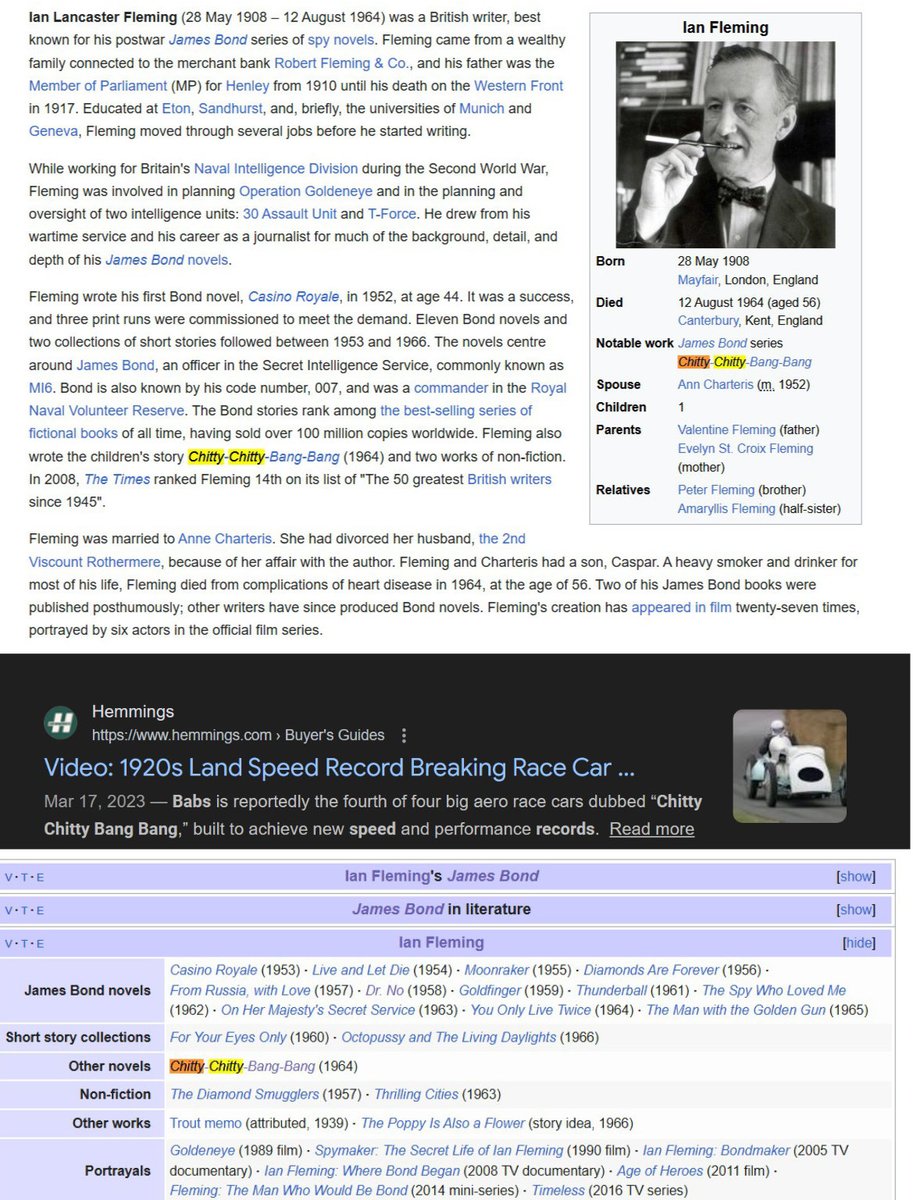Open the 'MI6' link
Screen dimensions: 913x1200
click(40, 388)
